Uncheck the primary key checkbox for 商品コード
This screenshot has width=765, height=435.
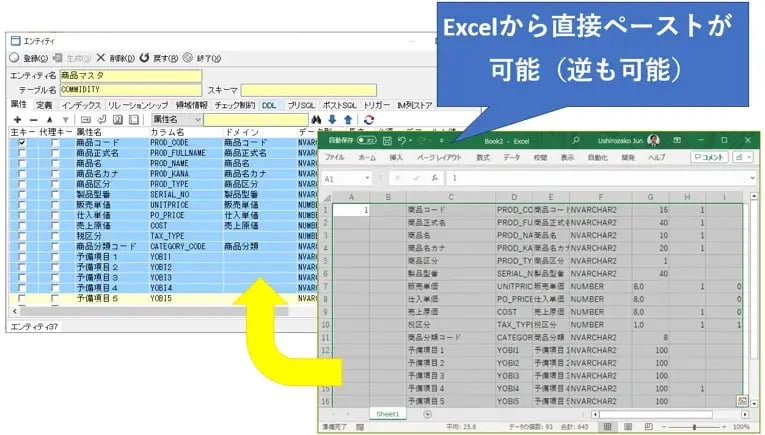point(22,143)
